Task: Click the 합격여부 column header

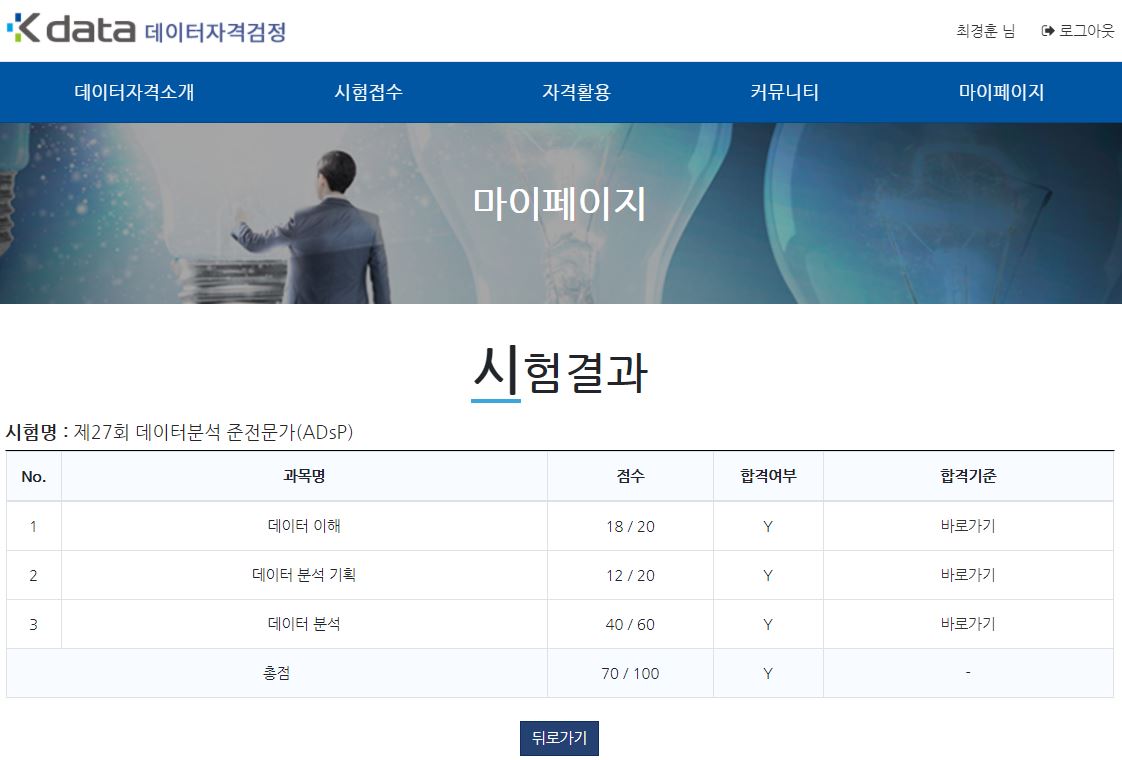Action: 768,477
